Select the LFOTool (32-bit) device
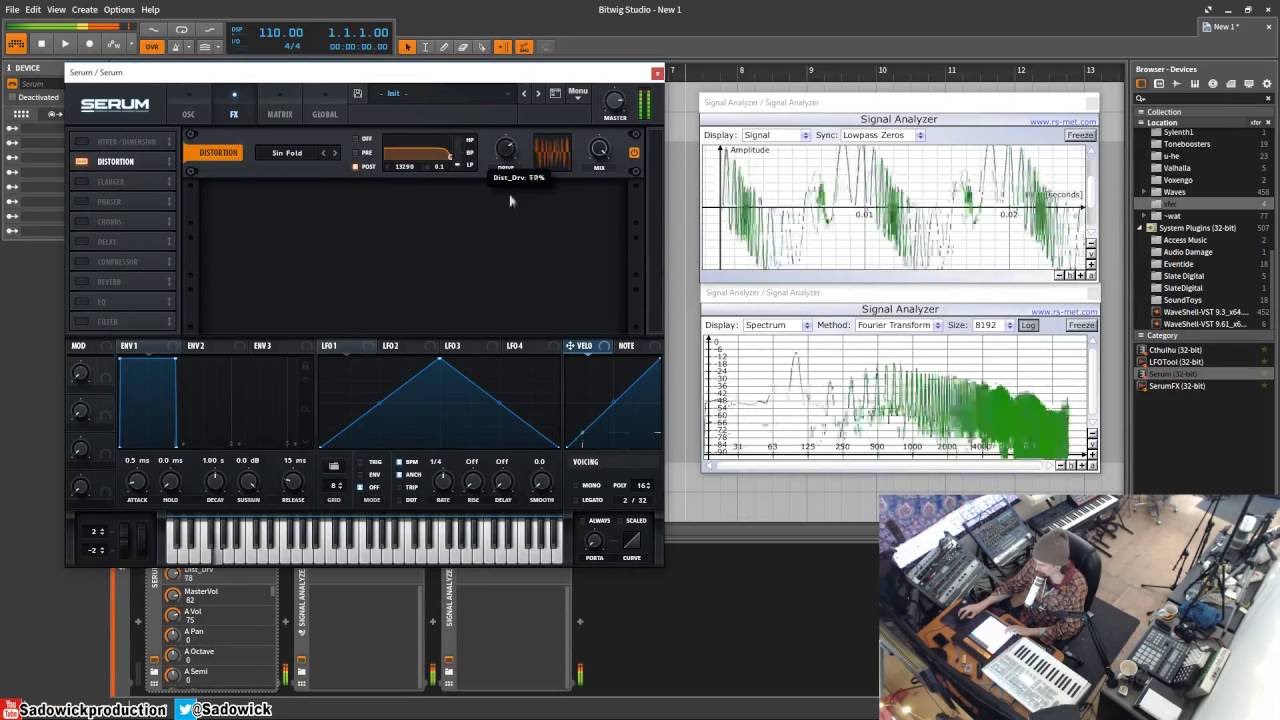1280x720 pixels. click(x=1176, y=362)
